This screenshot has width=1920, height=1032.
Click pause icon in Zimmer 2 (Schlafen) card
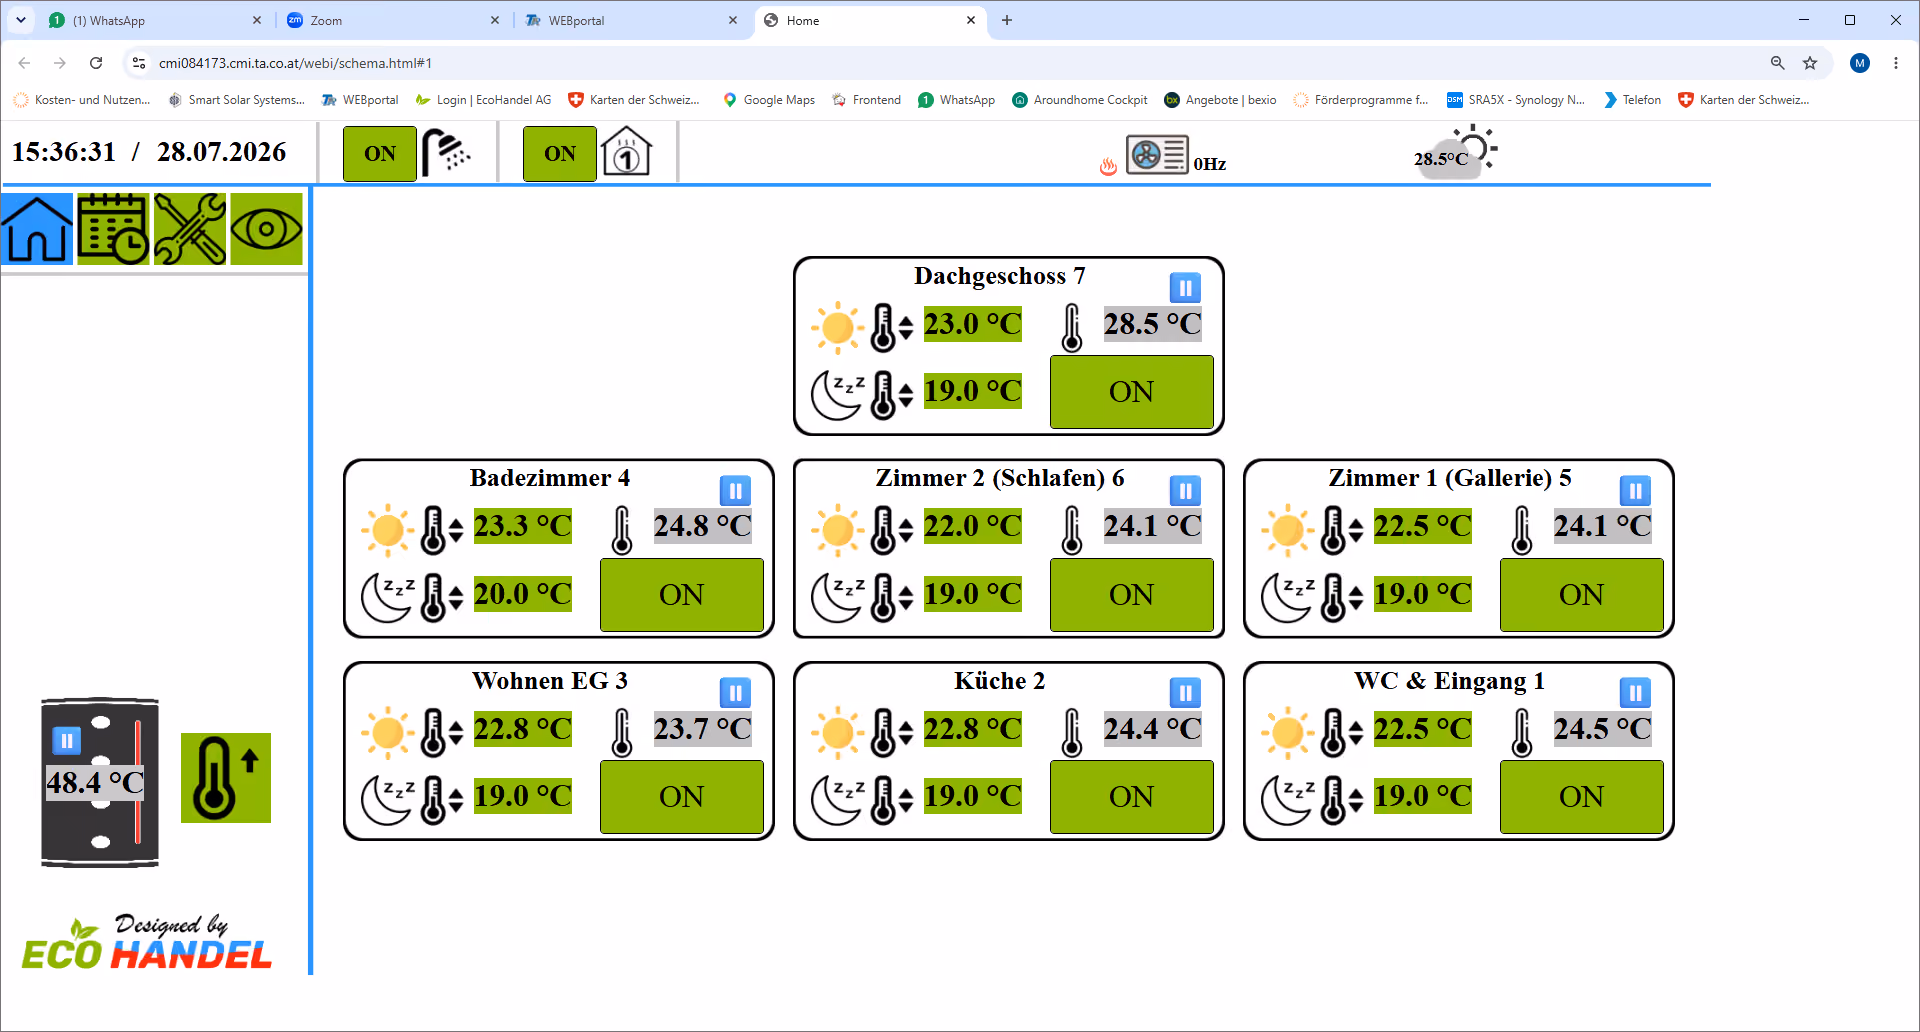click(1185, 491)
